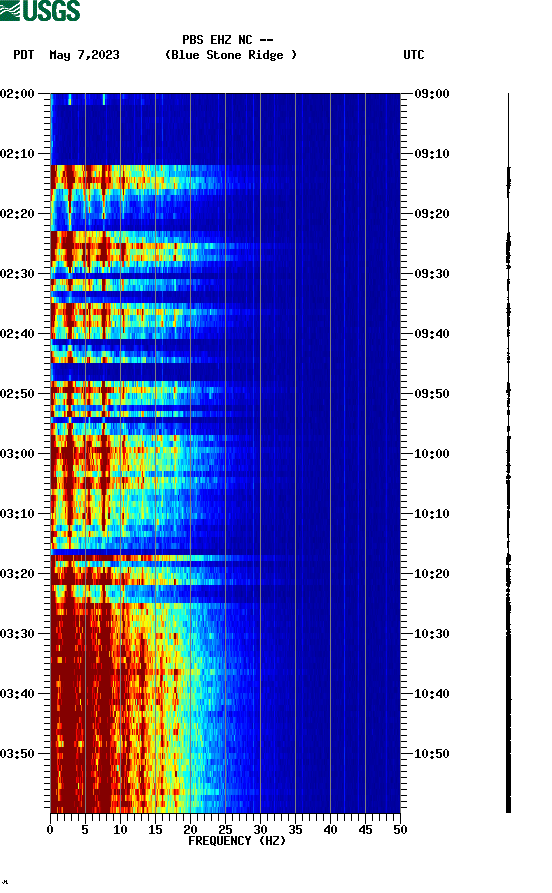Click the spectrogram plot image
552x893 pixels.
(226, 453)
